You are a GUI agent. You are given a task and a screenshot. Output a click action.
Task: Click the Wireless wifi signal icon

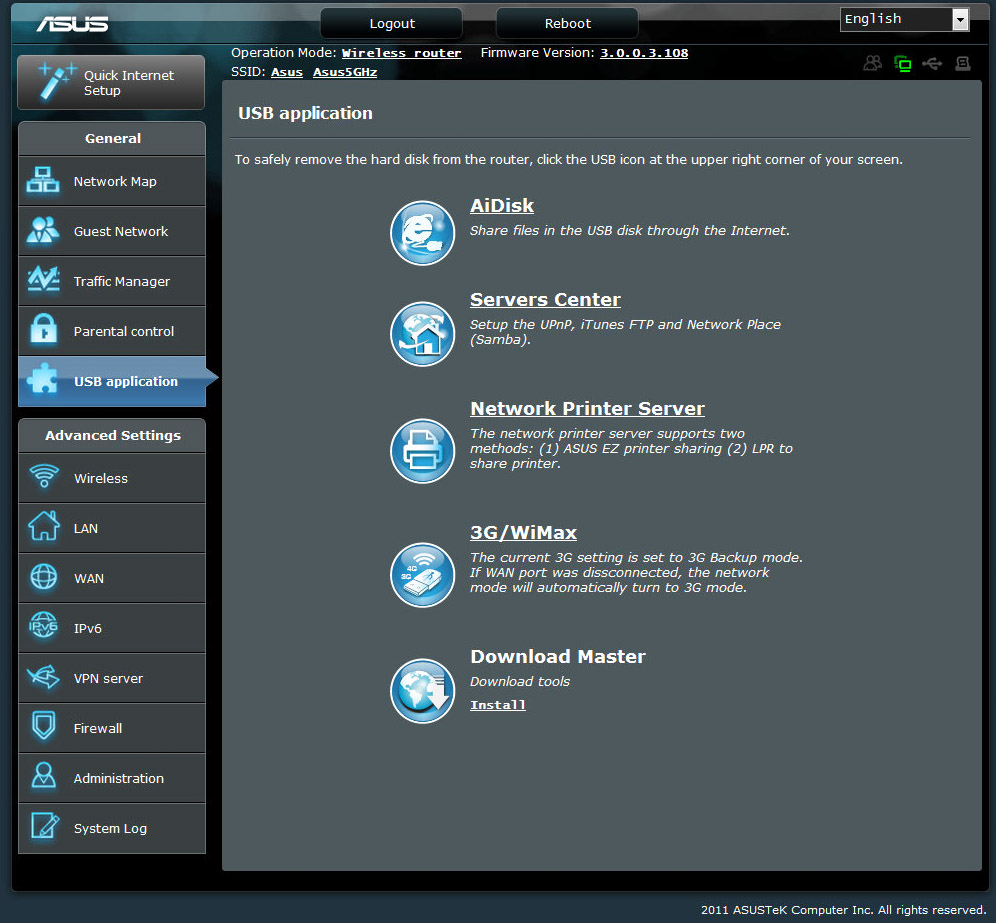pyautogui.click(x=44, y=476)
